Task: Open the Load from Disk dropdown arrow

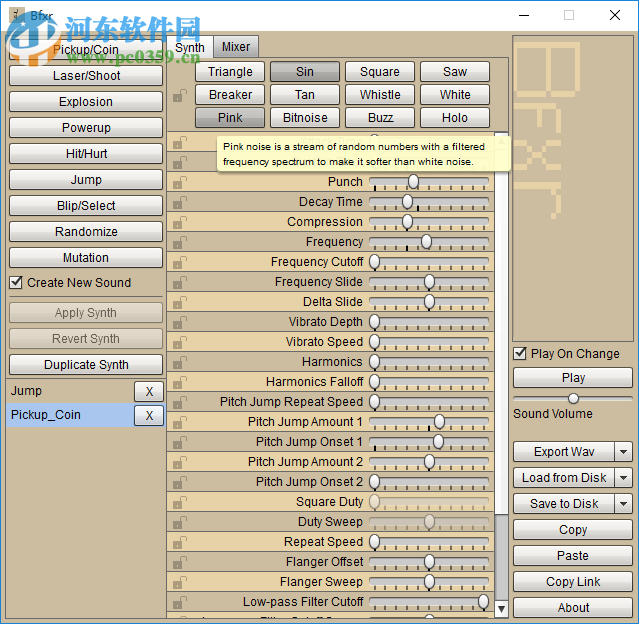Action: 623,478
